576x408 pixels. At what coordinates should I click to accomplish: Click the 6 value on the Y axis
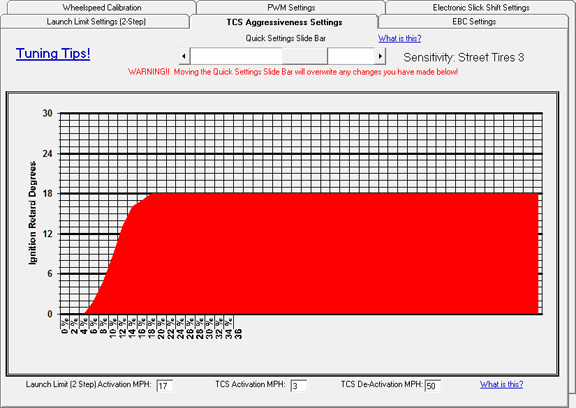click(x=50, y=274)
